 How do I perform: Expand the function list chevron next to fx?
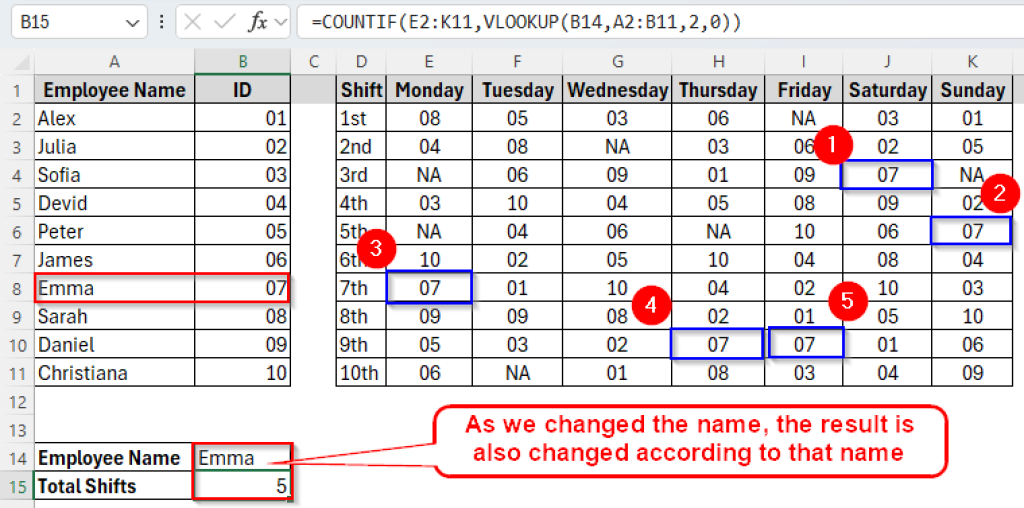tap(281, 23)
